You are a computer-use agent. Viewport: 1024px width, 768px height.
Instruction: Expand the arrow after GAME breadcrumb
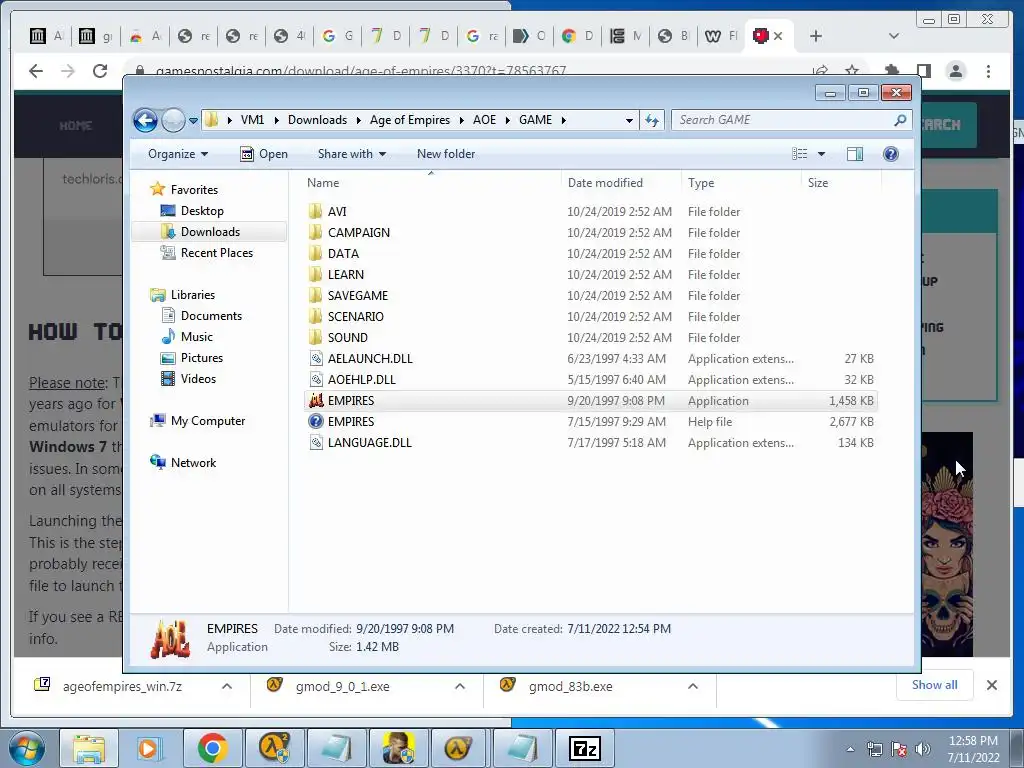(564, 120)
